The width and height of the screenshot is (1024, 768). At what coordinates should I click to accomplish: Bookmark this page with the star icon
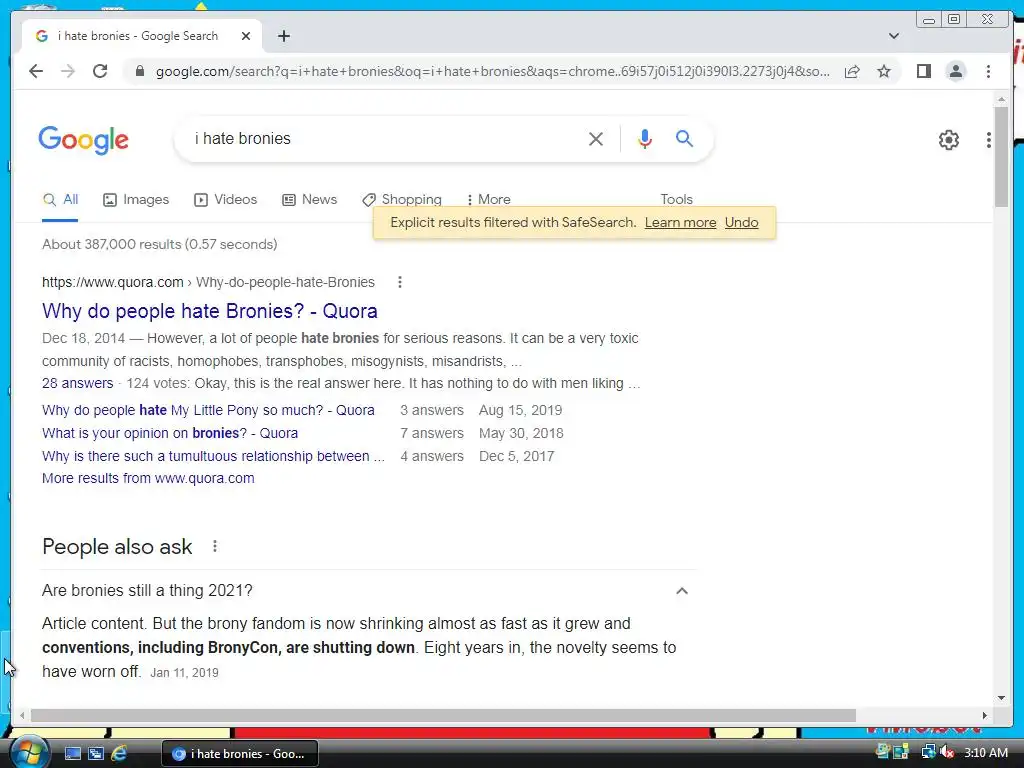click(884, 71)
